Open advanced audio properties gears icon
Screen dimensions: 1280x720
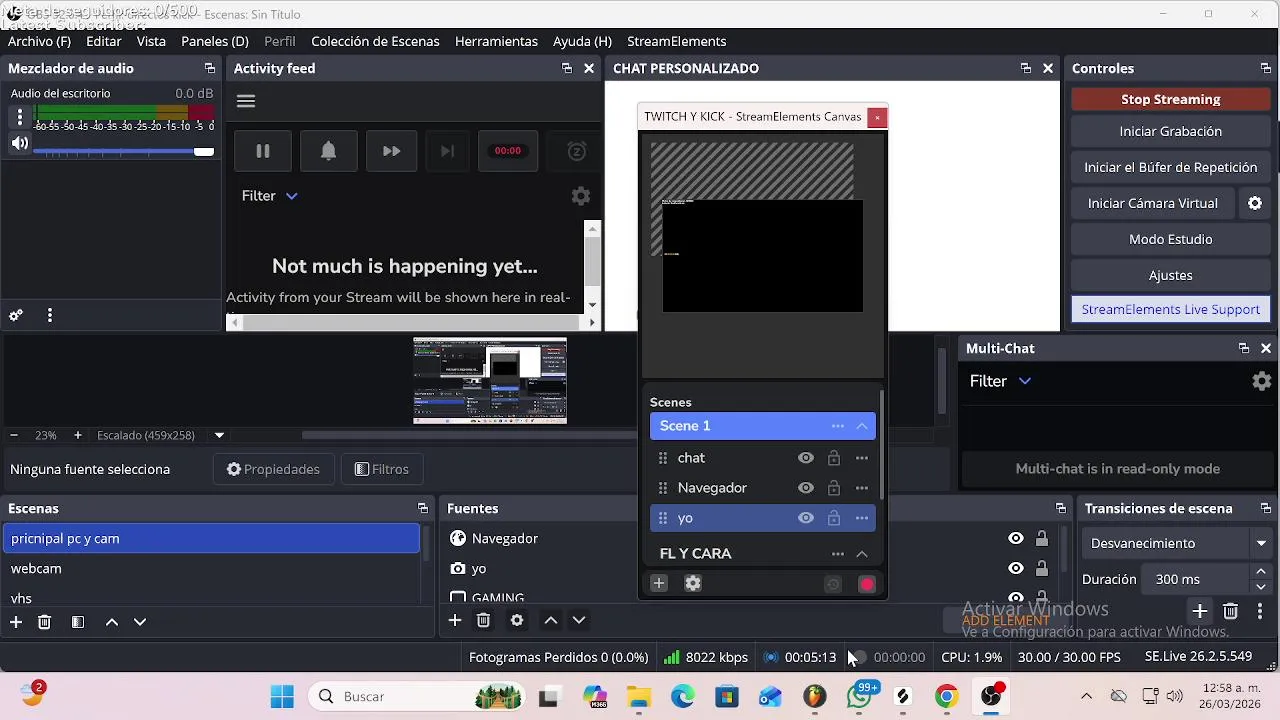pyautogui.click(x=16, y=315)
